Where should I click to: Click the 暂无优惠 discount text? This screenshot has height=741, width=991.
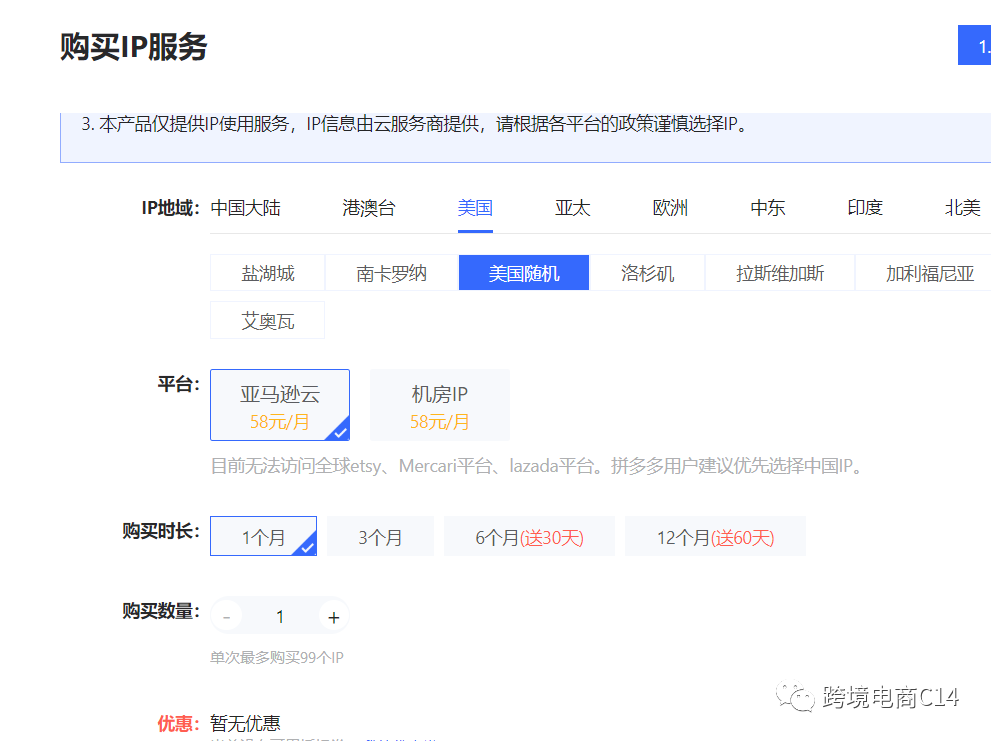click(x=245, y=723)
